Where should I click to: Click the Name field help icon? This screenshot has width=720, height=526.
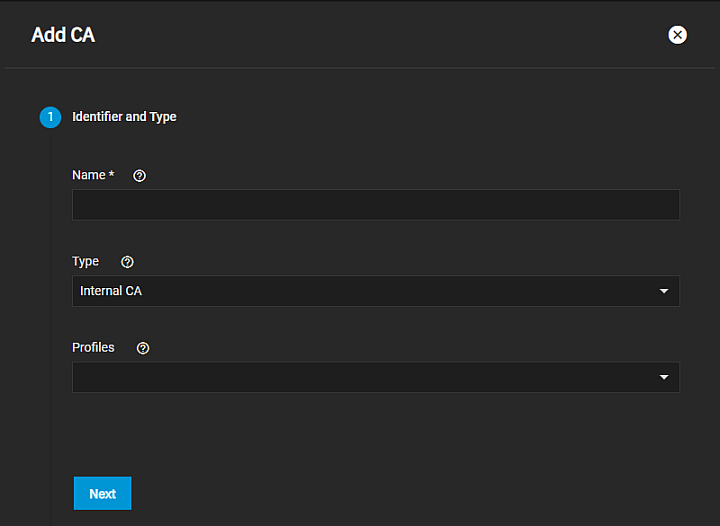(x=139, y=175)
